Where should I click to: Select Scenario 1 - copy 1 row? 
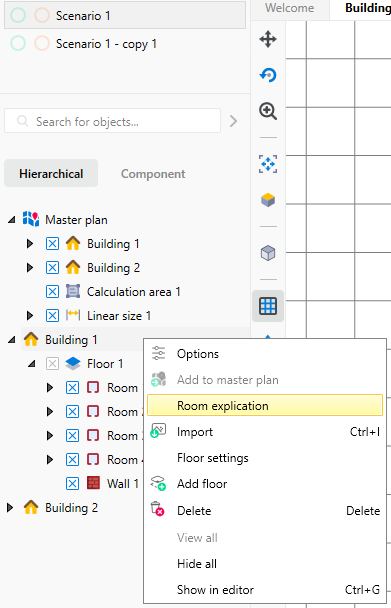pos(125,43)
